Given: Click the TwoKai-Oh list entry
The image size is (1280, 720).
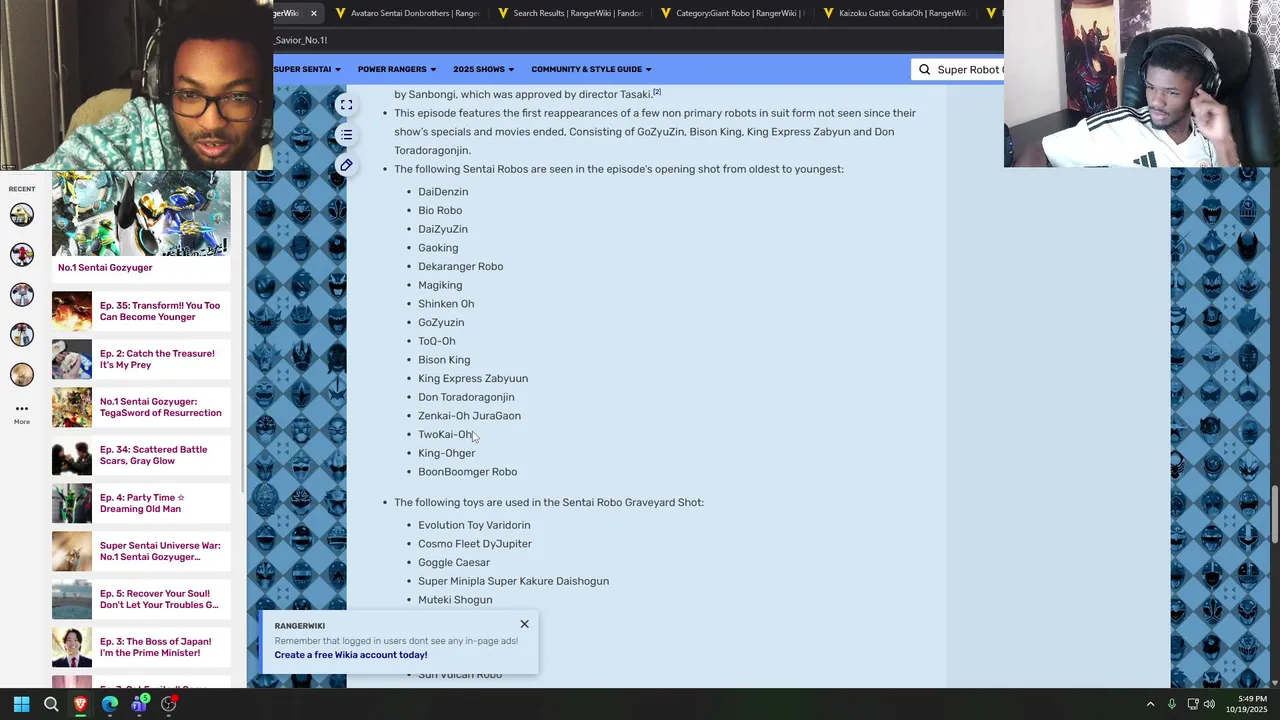Looking at the screenshot, I should pyautogui.click(x=446, y=435).
